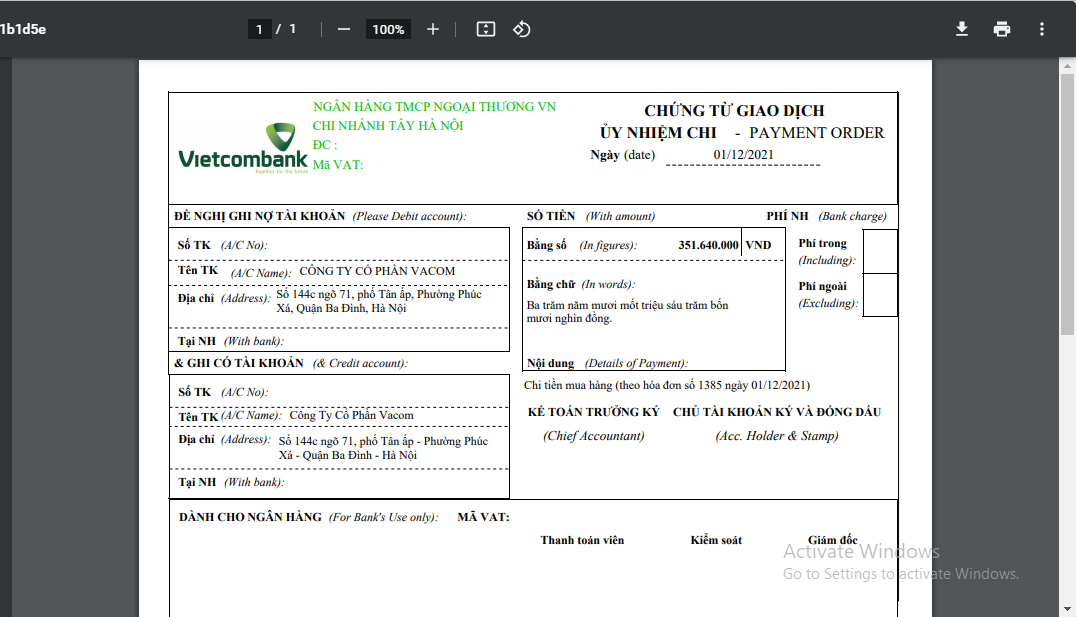The image size is (1076, 617).
Task: Click the document title 1b1d5e
Action: tap(23, 29)
